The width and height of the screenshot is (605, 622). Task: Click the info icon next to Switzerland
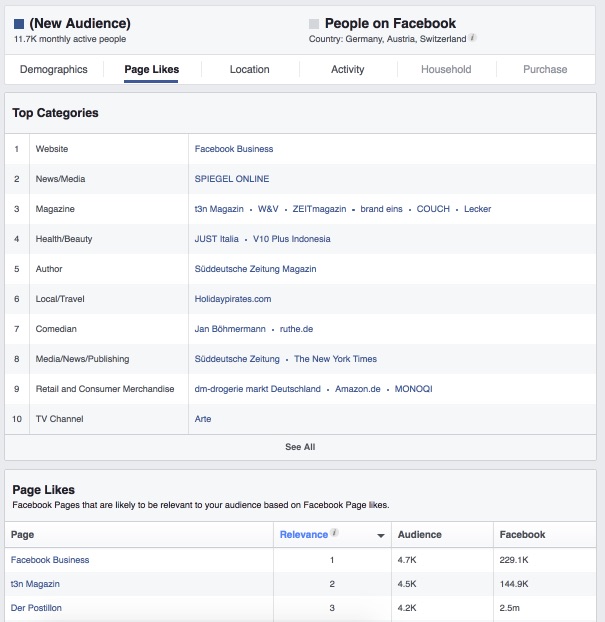pos(472,38)
